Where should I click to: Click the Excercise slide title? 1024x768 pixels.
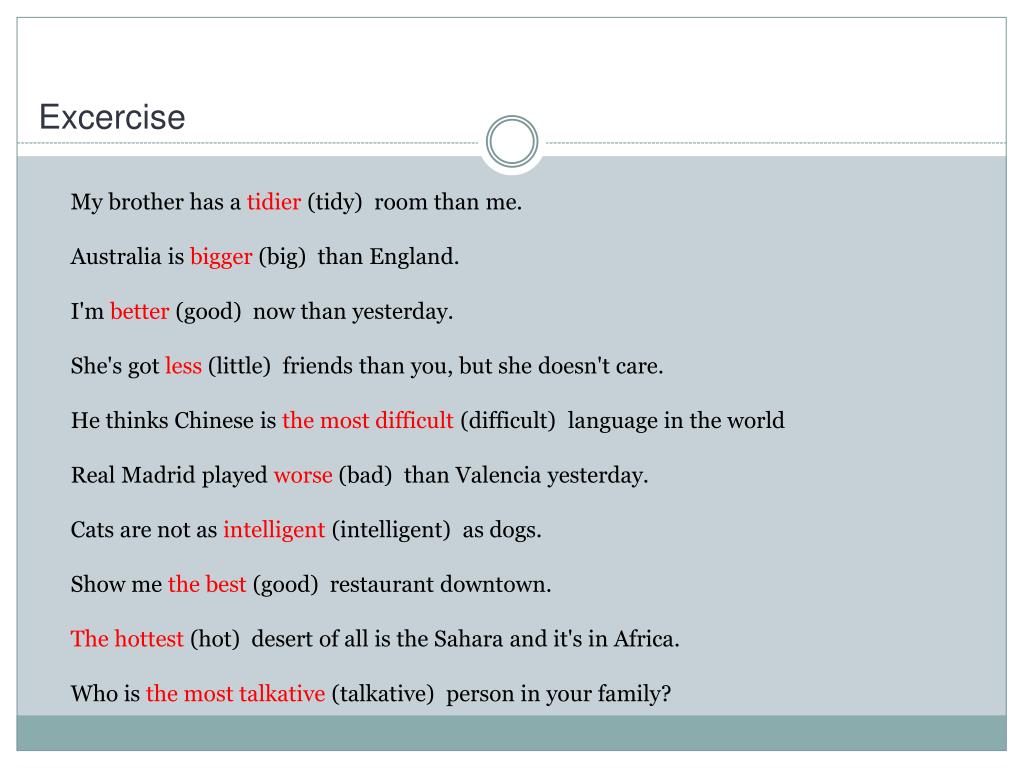coord(112,118)
